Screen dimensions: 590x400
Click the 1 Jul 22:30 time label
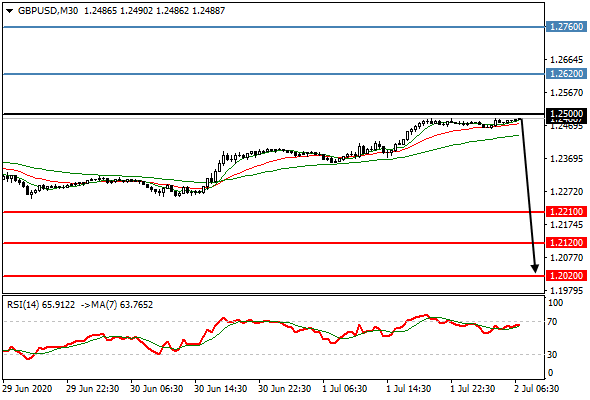coord(473,388)
